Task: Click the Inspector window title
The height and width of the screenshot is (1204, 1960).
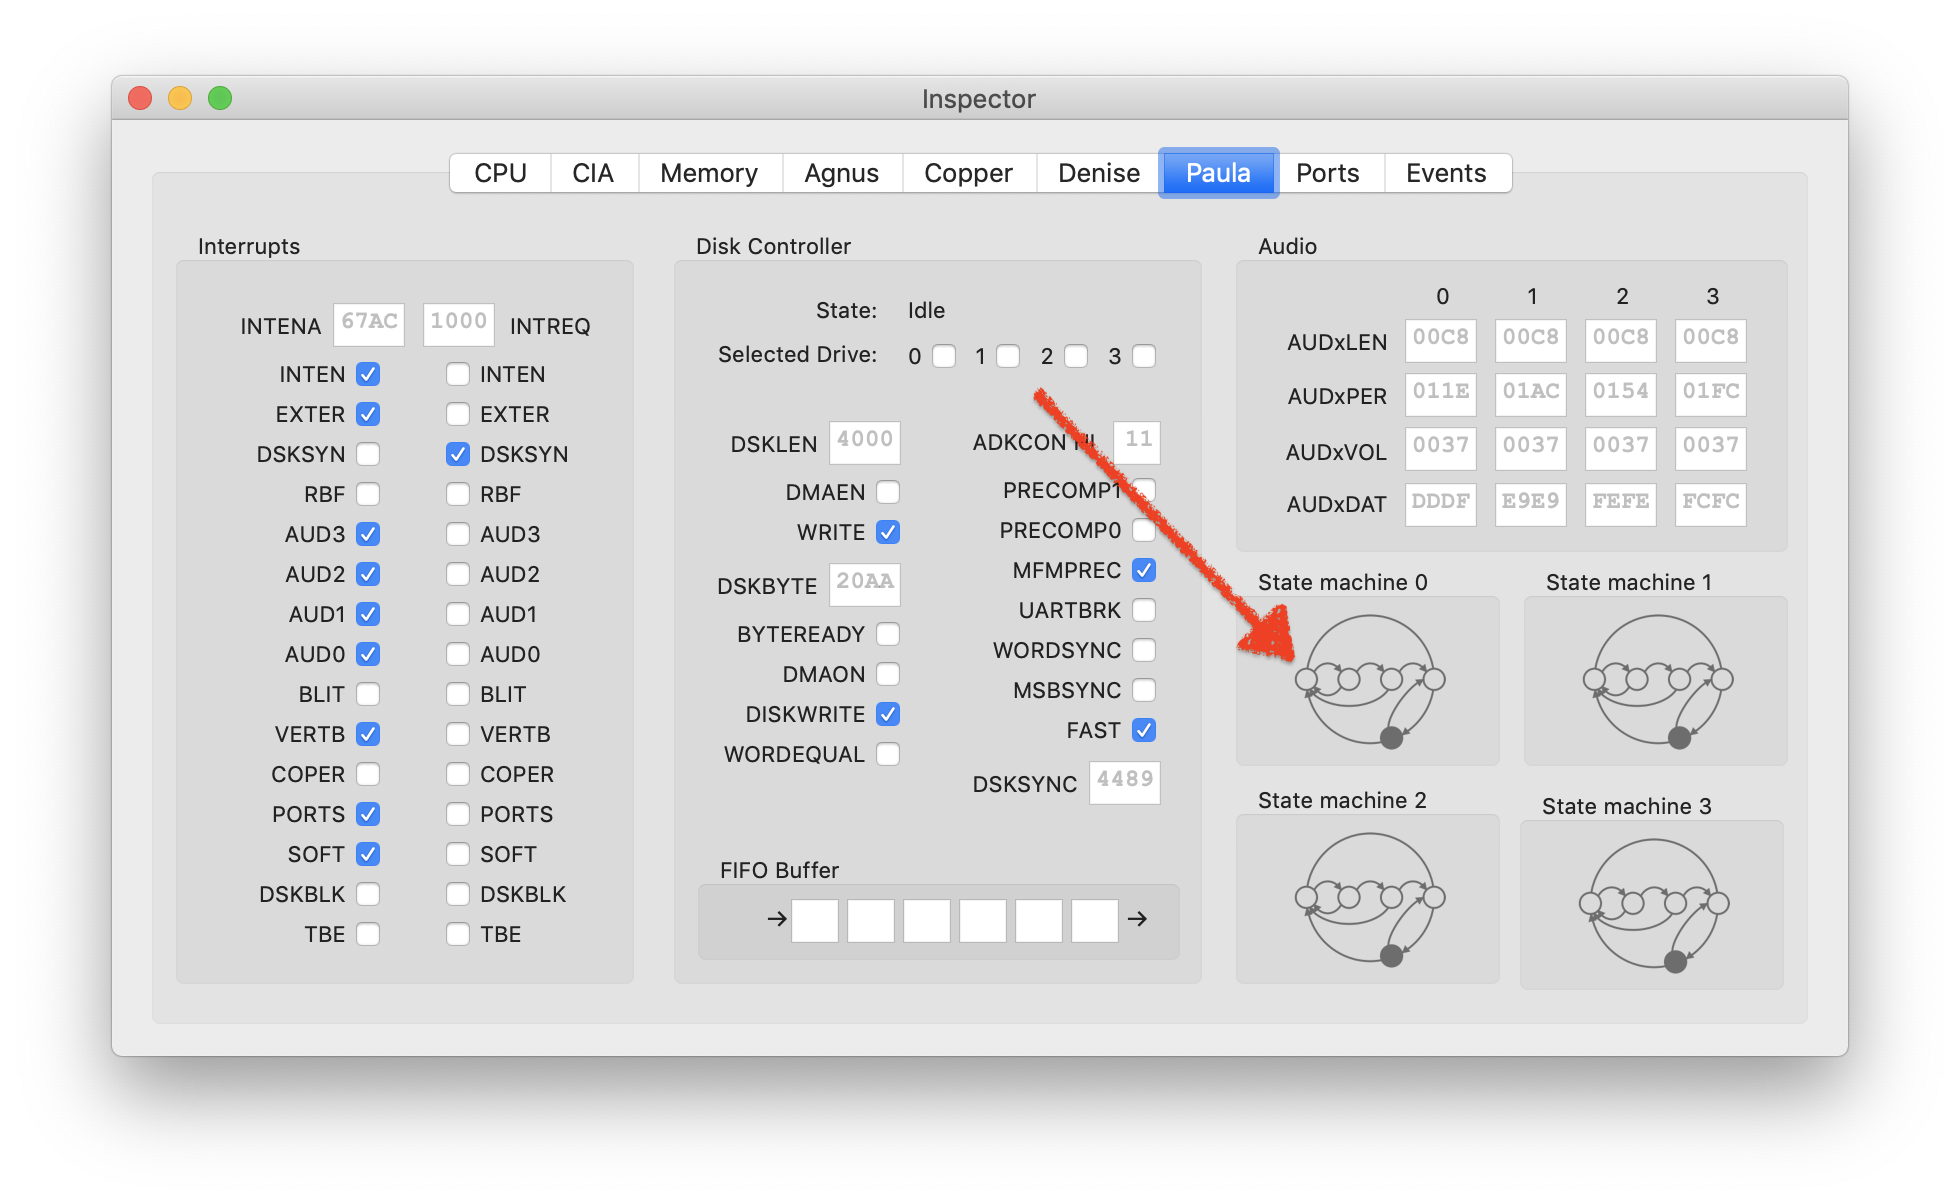Action: pyautogui.click(x=978, y=99)
